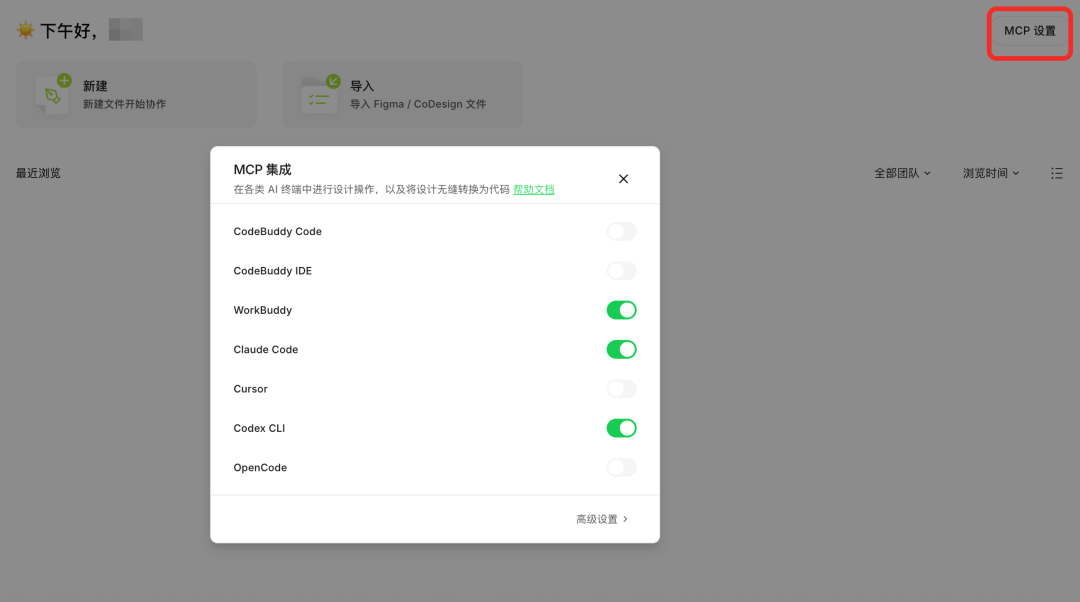The height and width of the screenshot is (602, 1080).
Task: Click the CodeBuddy IDE label
Action: [x=273, y=271]
